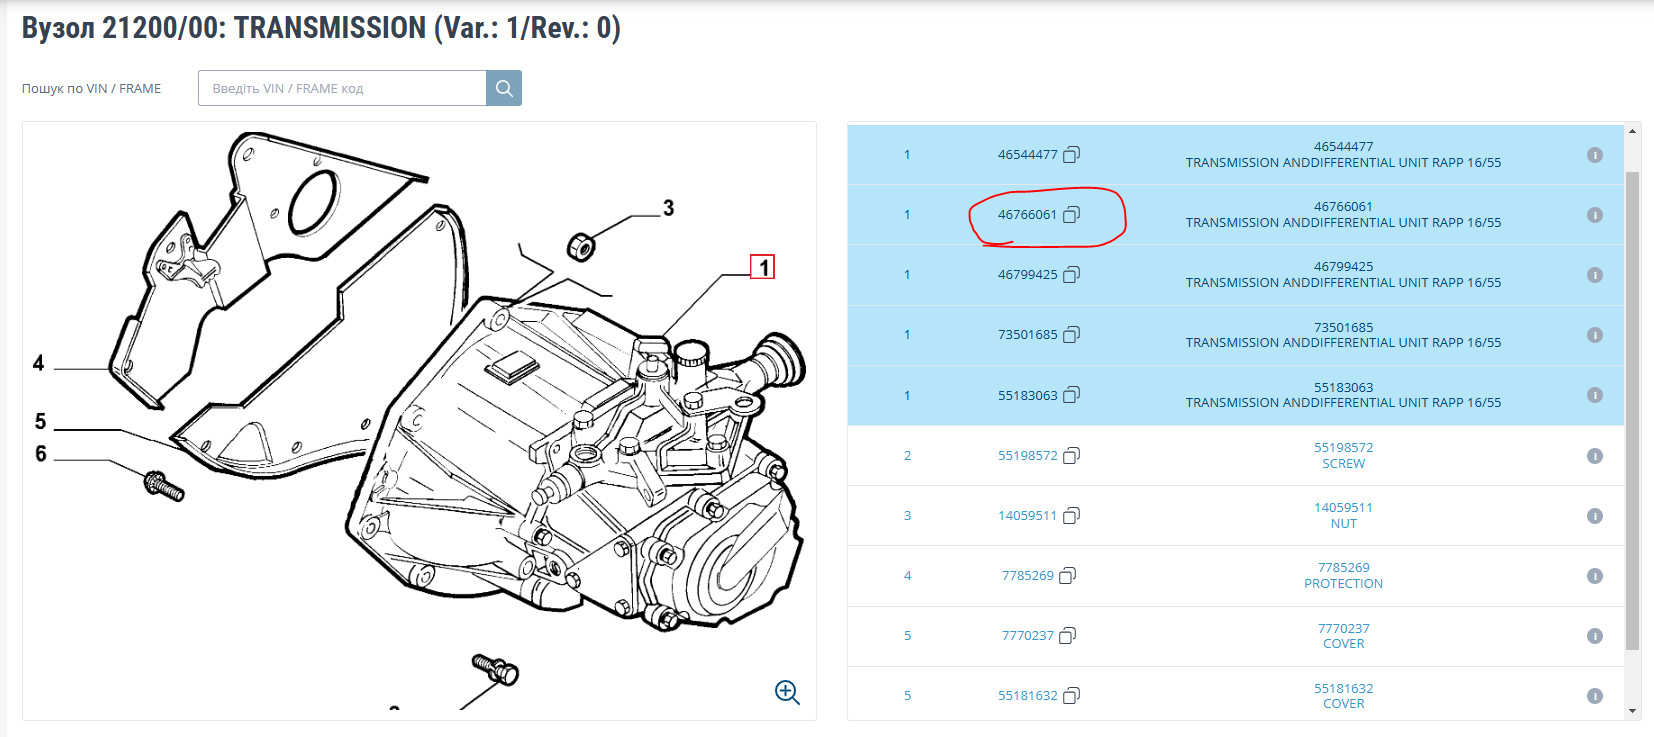Zoom into the transmission diagram

click(x=787, y=692)
